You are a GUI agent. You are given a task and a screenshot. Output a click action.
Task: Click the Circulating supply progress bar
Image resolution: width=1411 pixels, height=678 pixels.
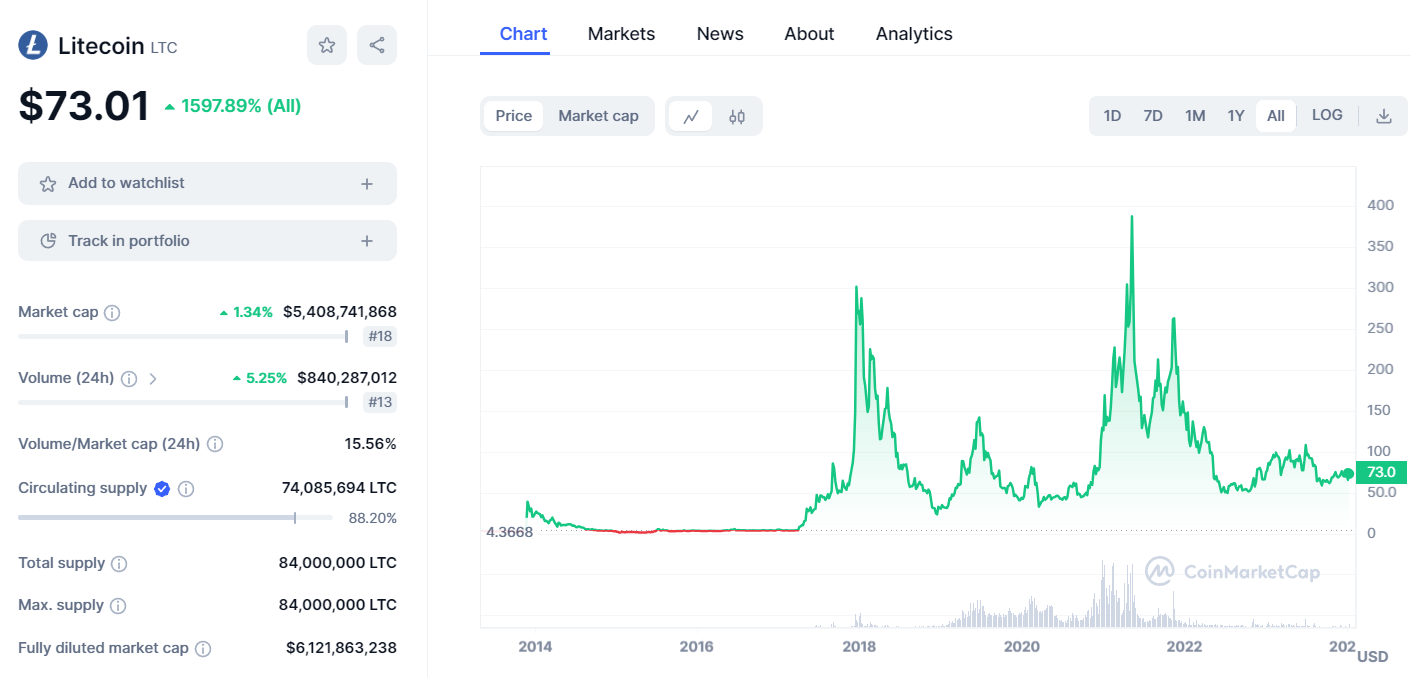coord(175,518)
